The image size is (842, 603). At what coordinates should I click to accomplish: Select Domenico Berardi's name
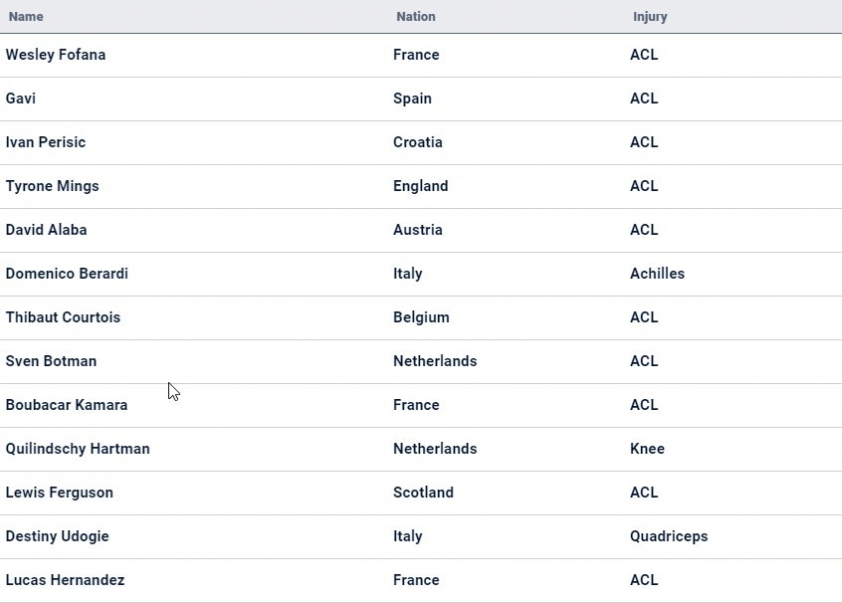pos(67,274)
